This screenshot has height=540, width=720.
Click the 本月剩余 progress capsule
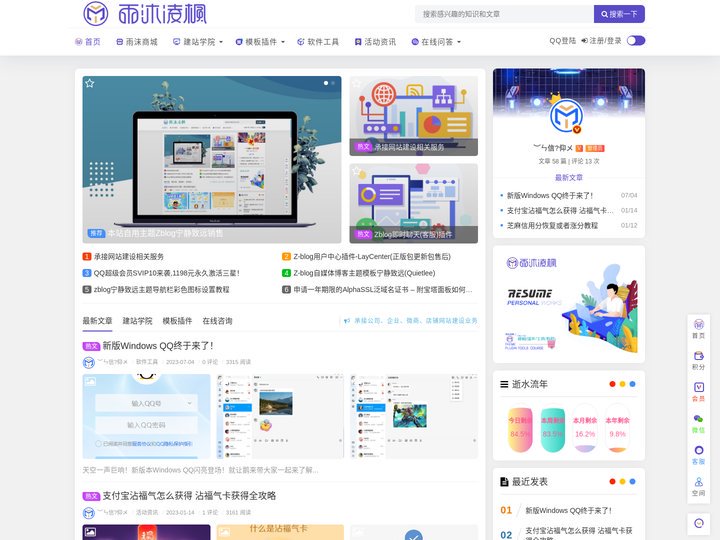585,428
